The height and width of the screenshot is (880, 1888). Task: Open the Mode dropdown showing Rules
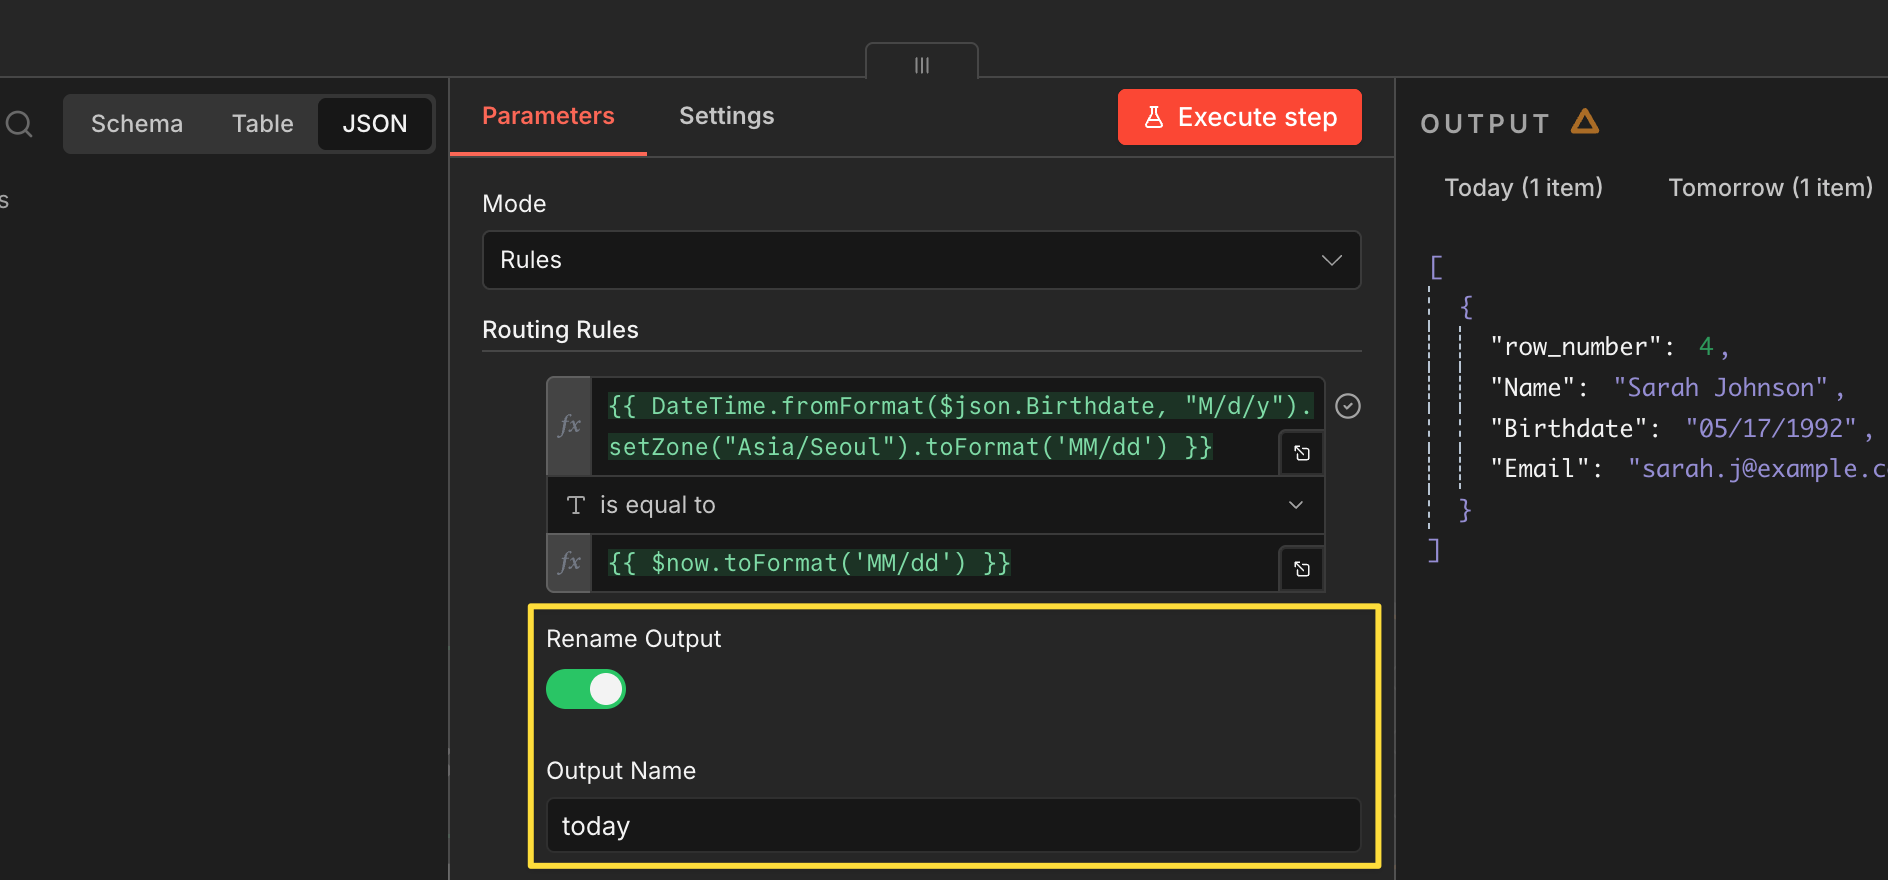pos(921,260)
